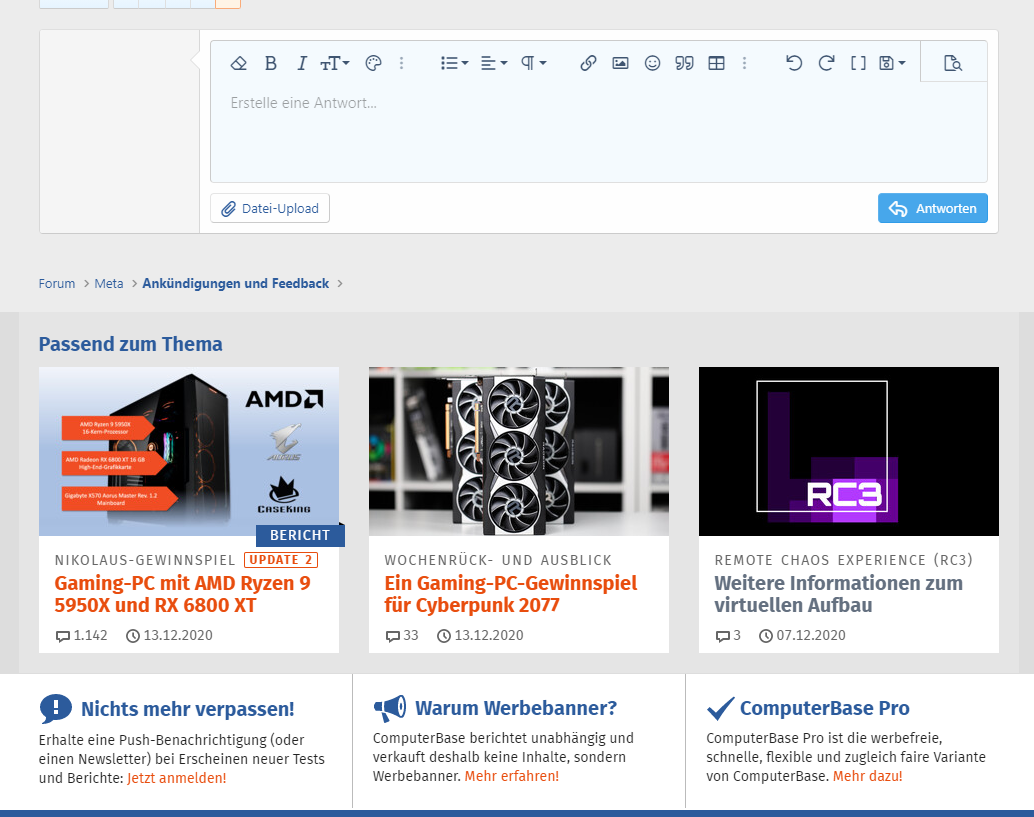1034x817 pixels.
Task: Insert a link via chain icon
Action: (588, 63)
